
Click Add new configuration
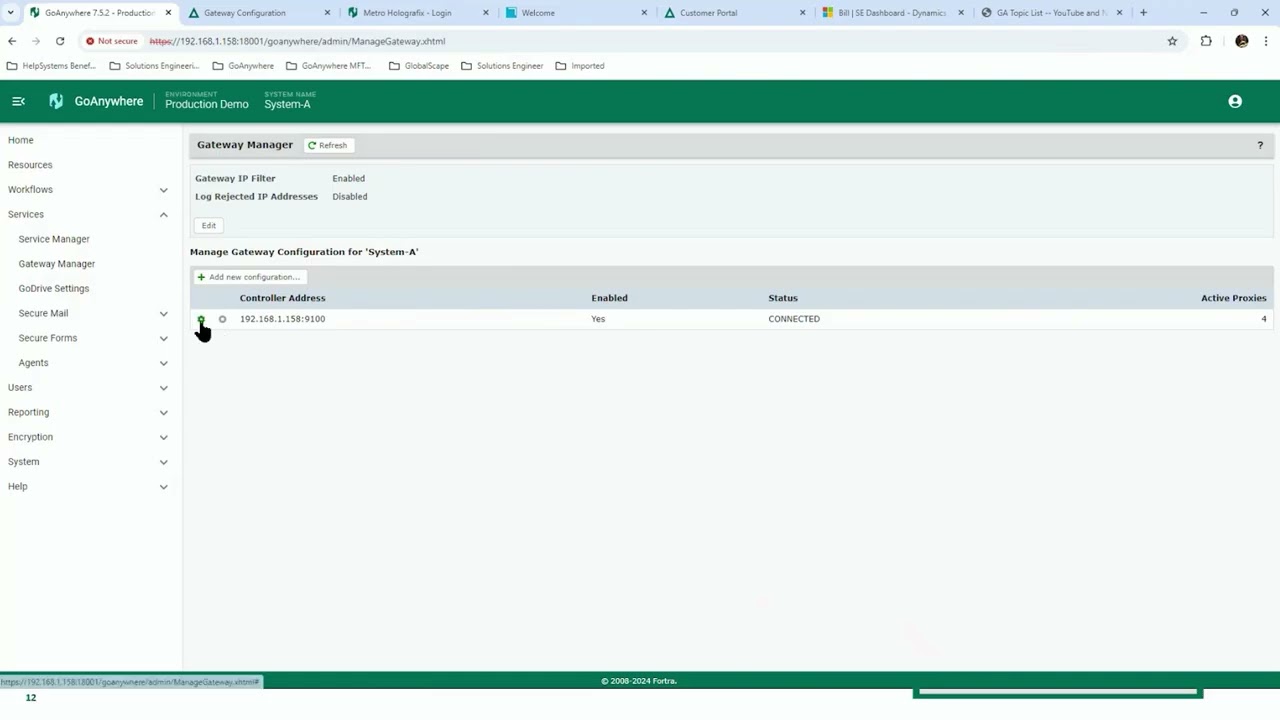[249, 277]
